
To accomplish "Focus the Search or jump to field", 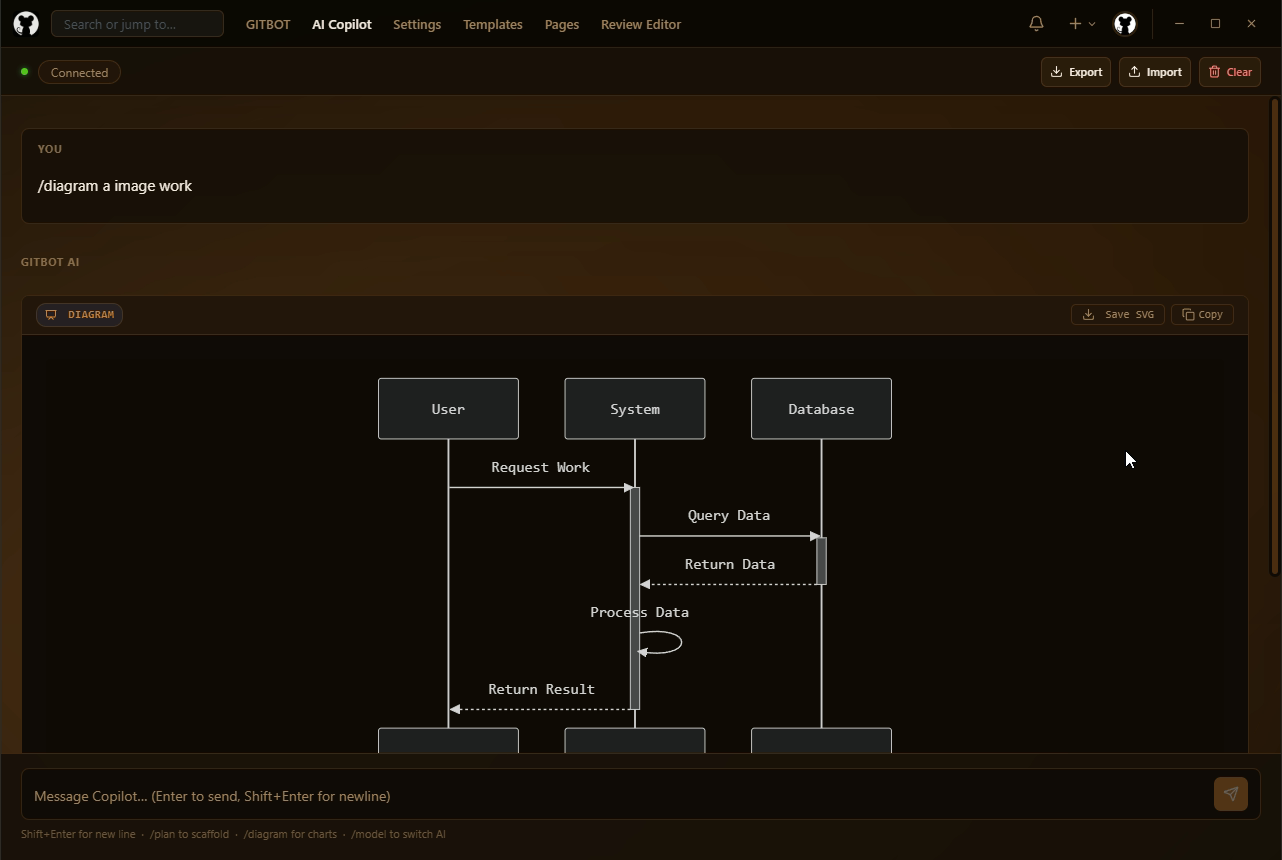I will 137,24.
